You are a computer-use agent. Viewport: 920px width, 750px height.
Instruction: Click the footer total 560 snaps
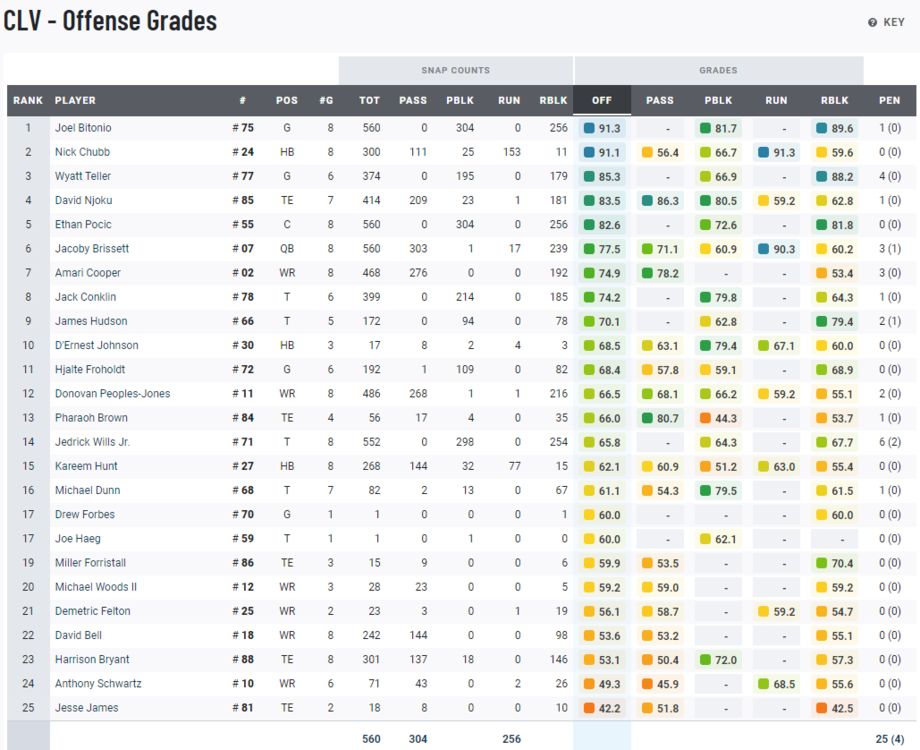tap(371, 739)
